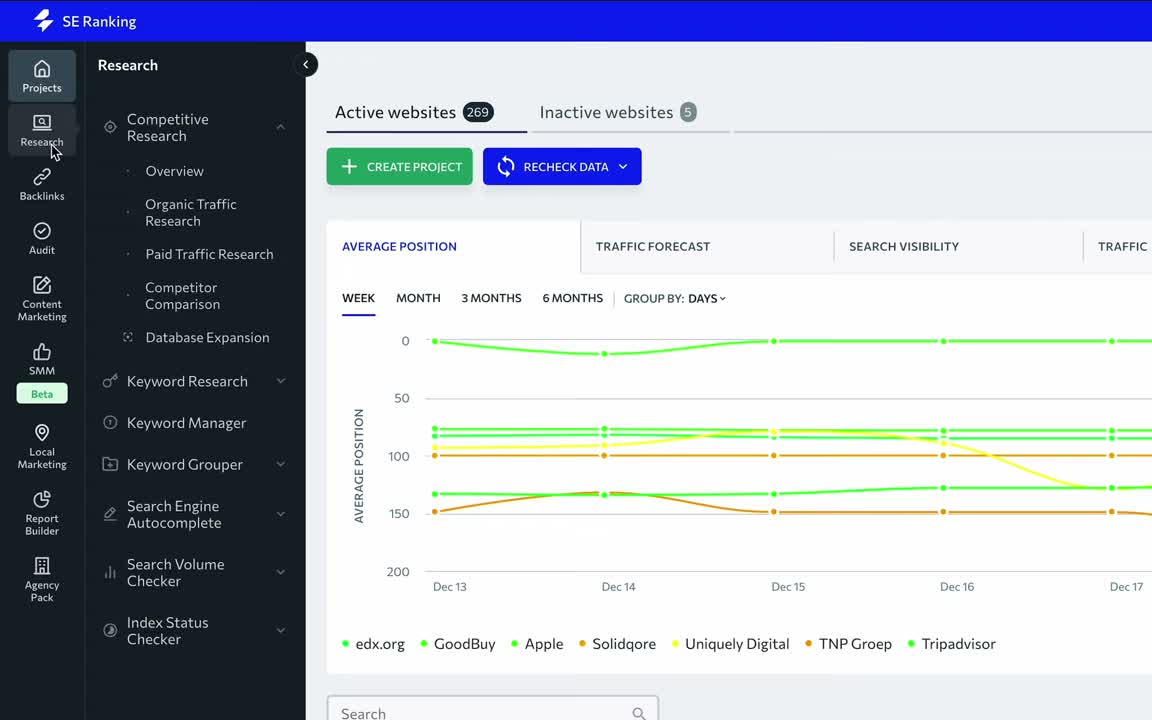Toggle edx.org series in the legend
The width and height of the screenshot is (1152, 720).
[374, 644]
